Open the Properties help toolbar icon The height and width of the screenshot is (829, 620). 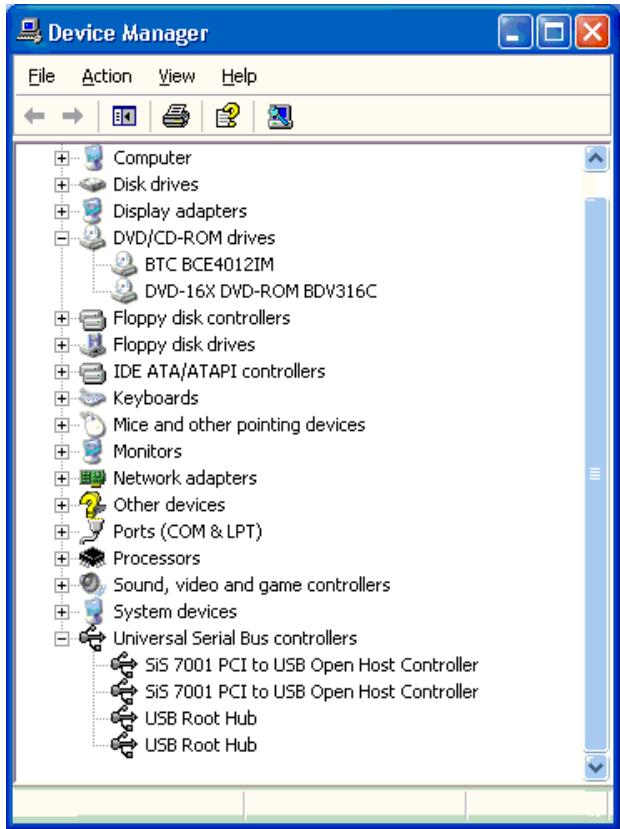pos(227,116)
